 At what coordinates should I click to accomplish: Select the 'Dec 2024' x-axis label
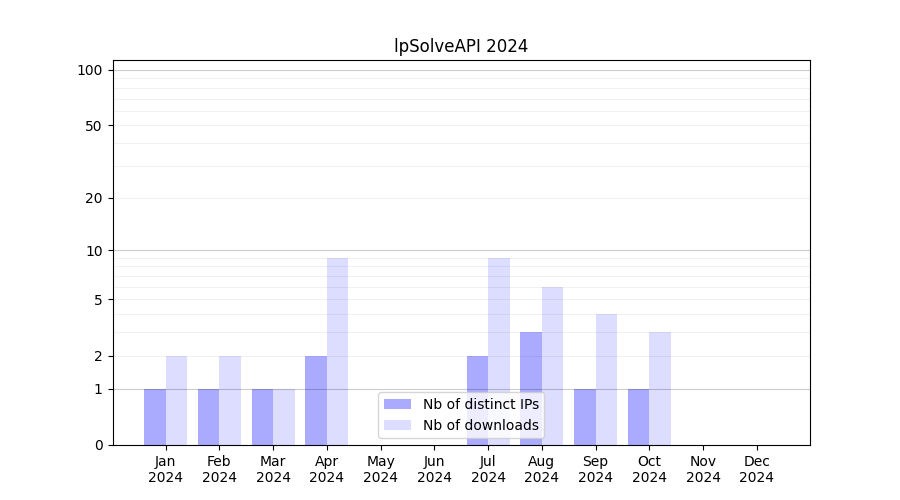click(x=756, y=469)
